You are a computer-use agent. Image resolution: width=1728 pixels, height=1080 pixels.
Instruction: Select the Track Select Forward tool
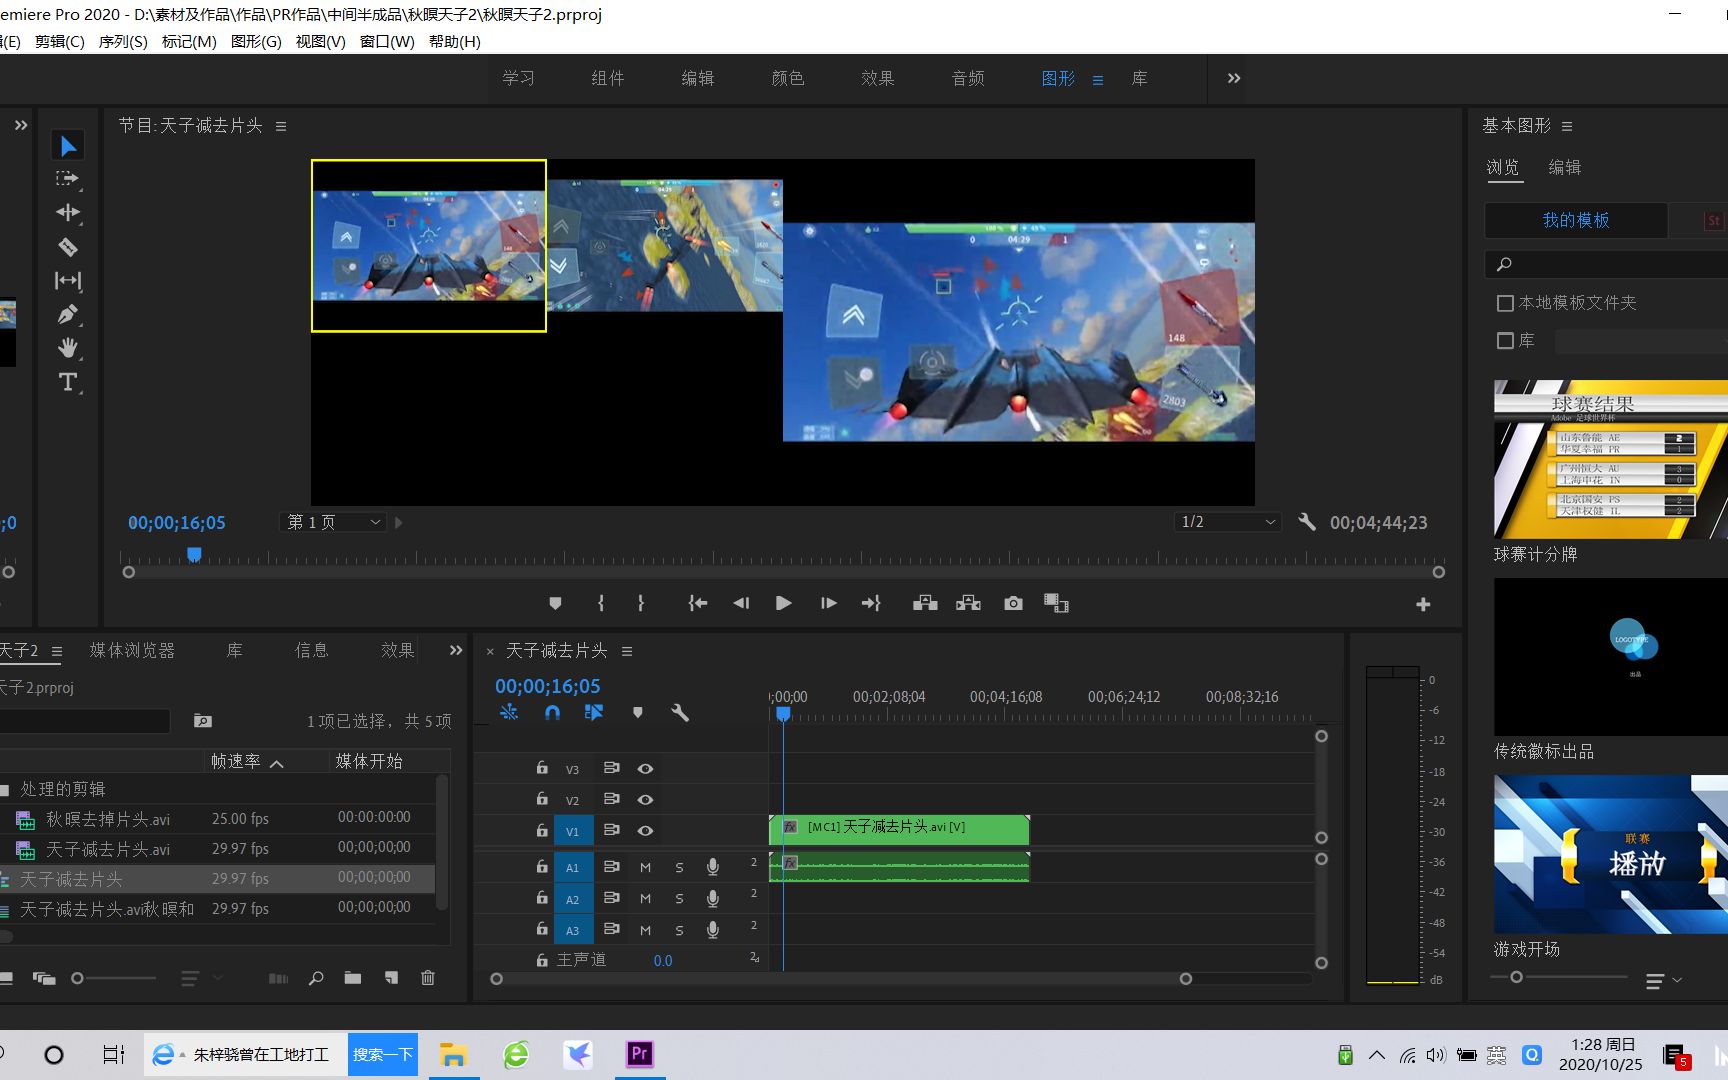[x=67, y=179]
